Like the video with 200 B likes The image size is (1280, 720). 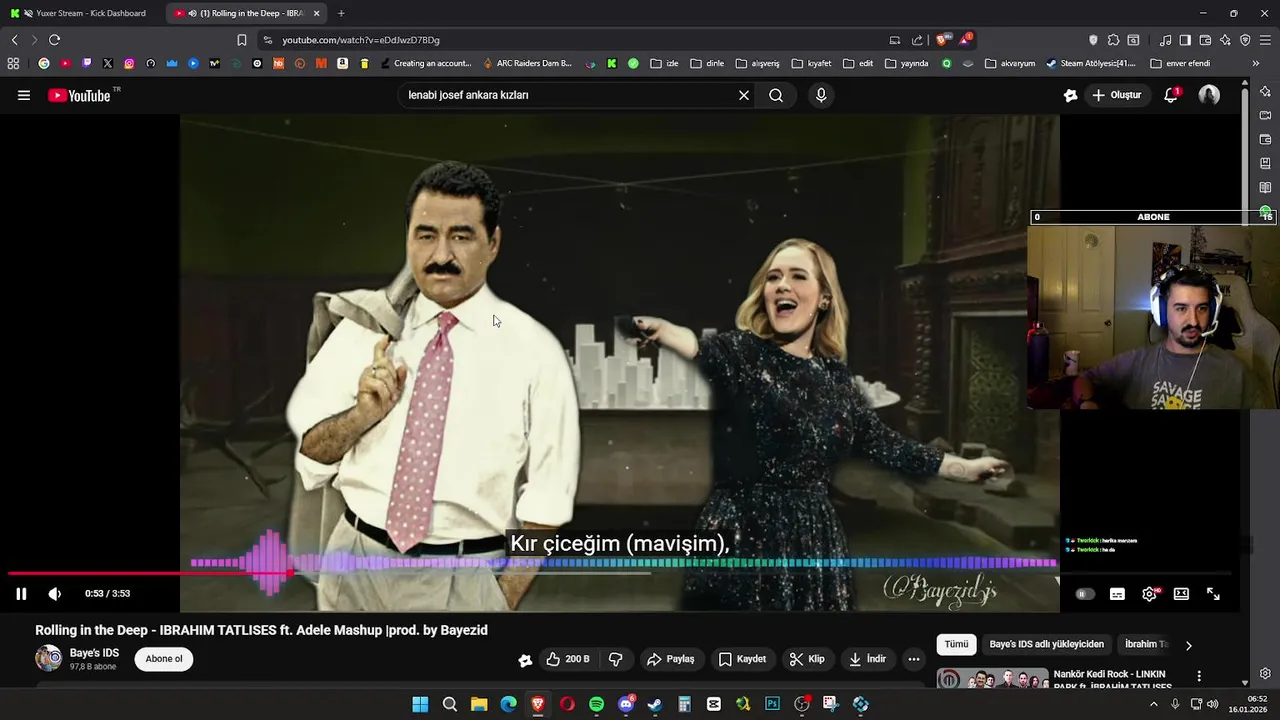568,659
